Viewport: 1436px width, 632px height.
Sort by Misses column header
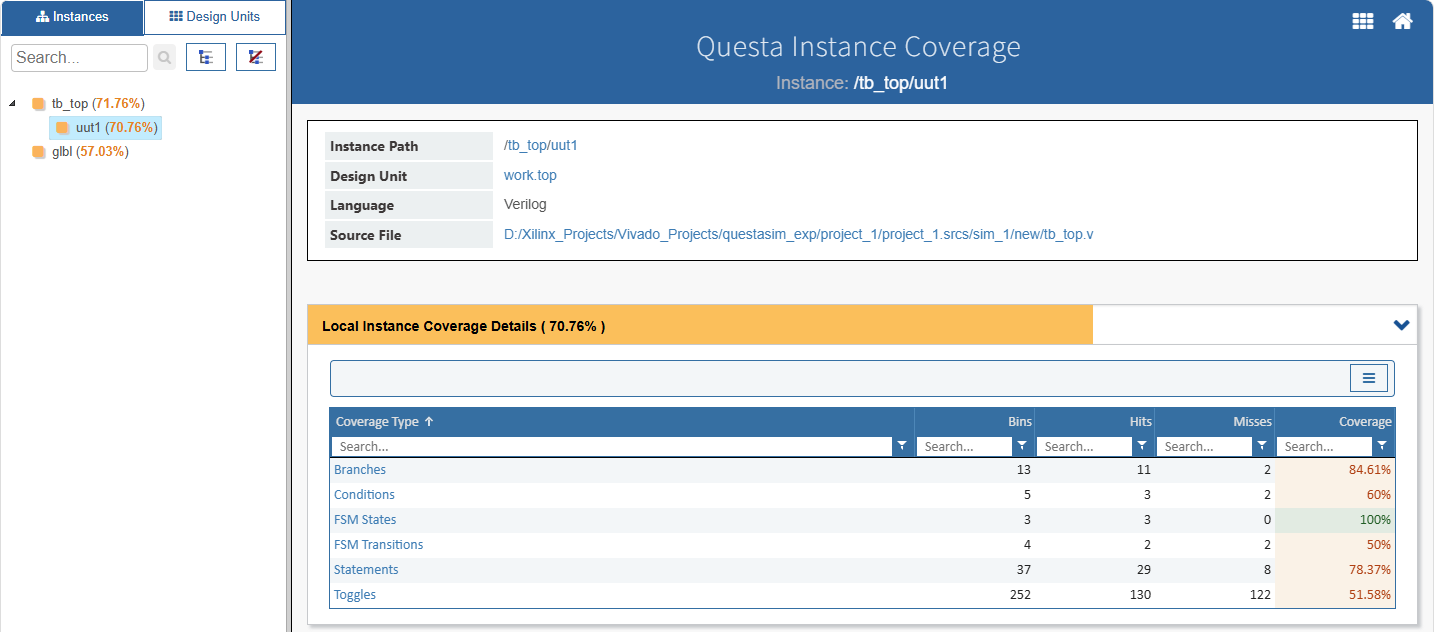coord(1215,422)
